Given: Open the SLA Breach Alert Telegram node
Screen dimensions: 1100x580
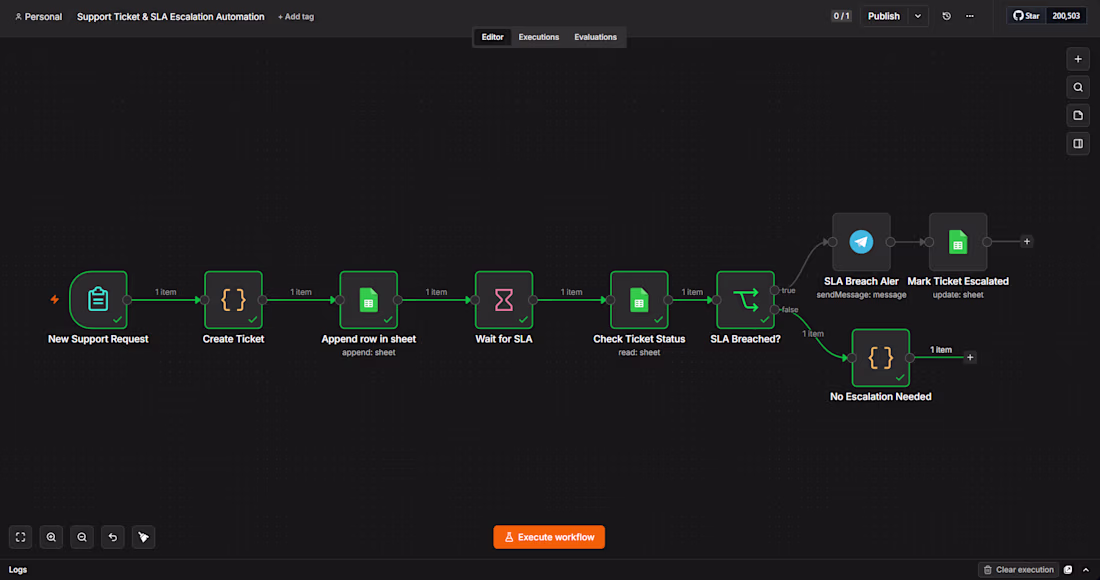Looking at the screenshot, I should (861, 242).
